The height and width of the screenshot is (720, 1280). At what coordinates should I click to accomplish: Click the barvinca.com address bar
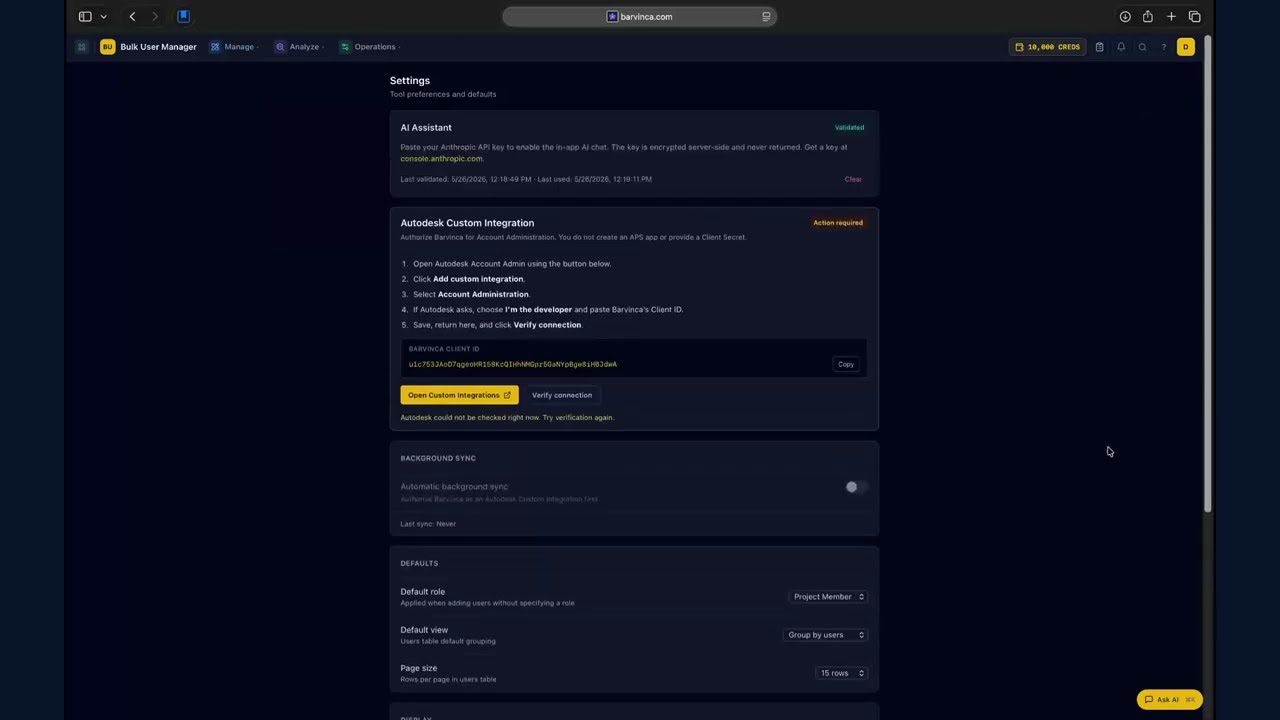639,16
